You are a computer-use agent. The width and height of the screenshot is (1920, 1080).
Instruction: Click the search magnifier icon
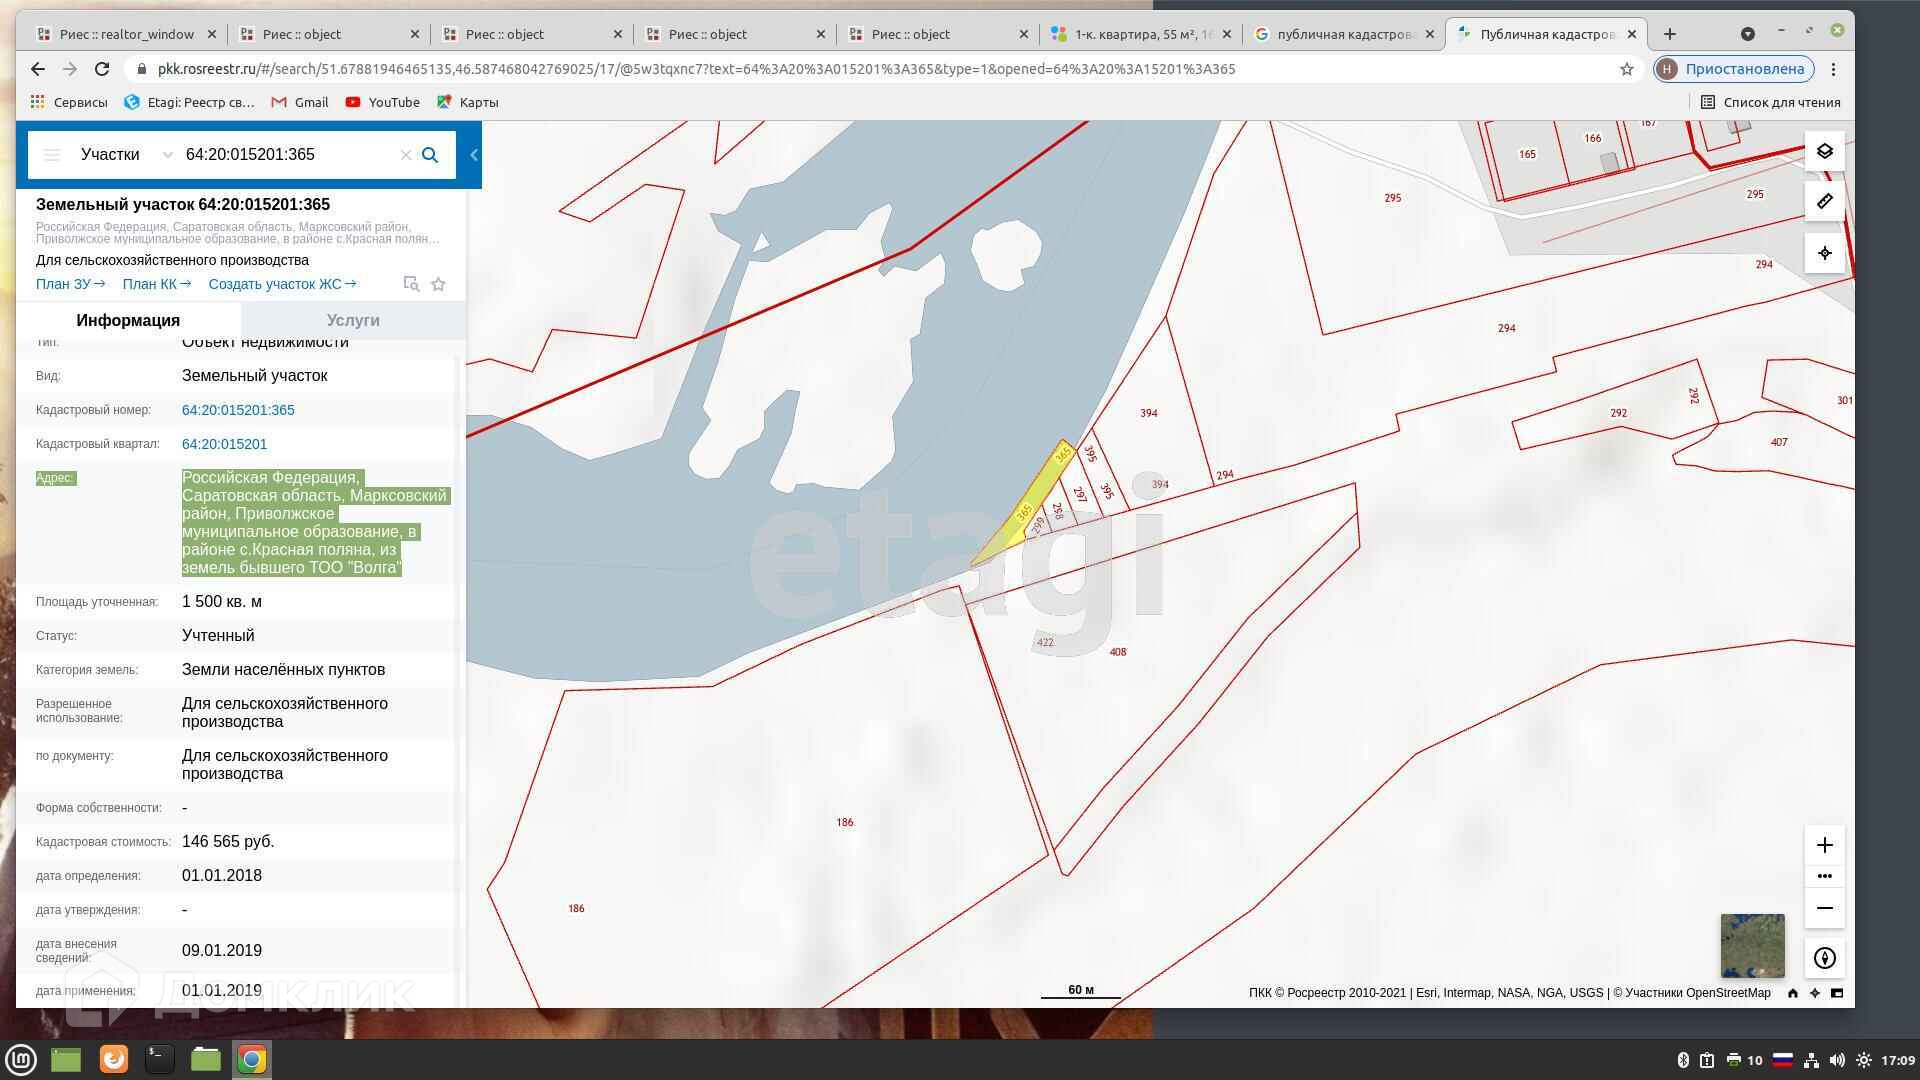coord(430,155)
